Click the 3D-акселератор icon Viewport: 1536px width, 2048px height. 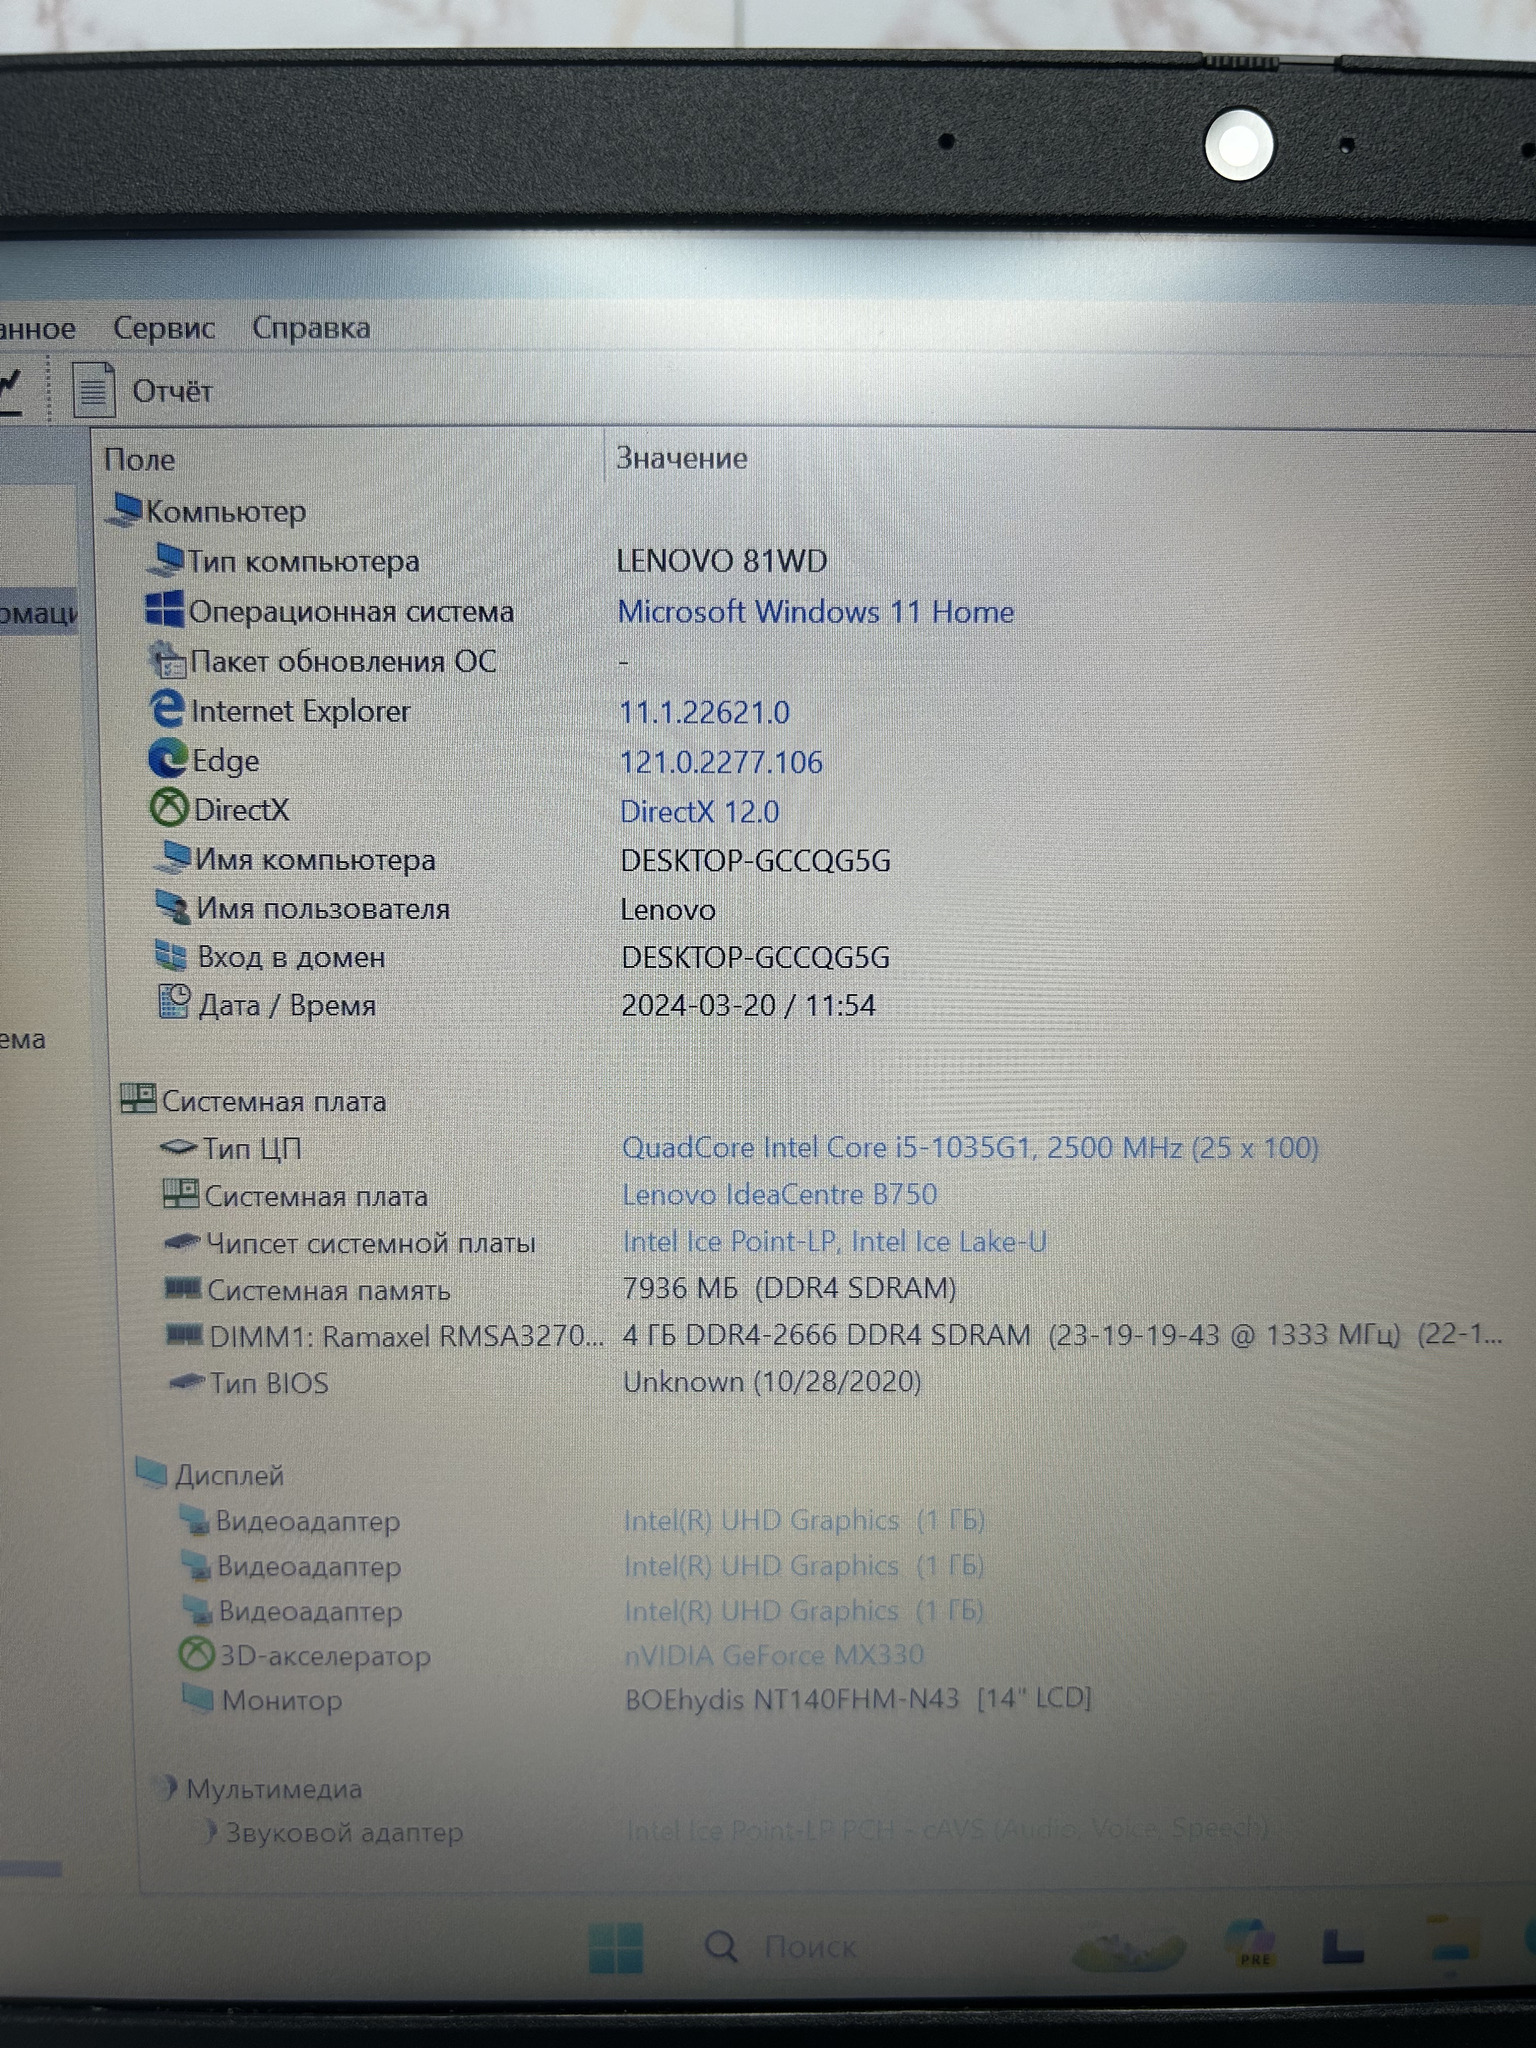tap(196, 1655)
